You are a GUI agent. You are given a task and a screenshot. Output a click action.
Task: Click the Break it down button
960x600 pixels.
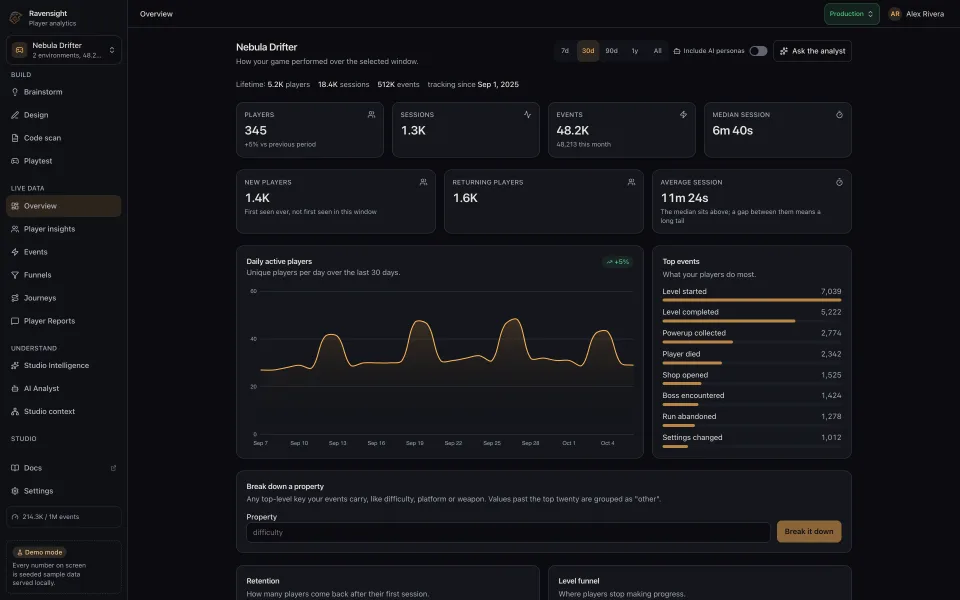pos(809,531)
